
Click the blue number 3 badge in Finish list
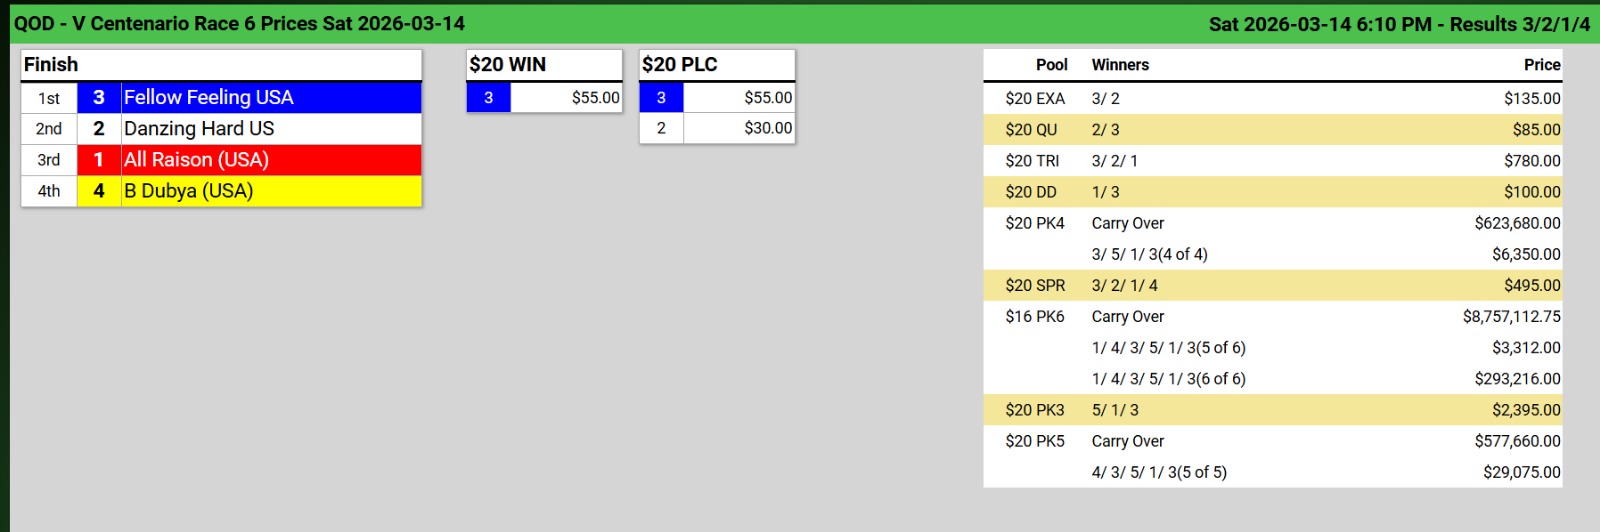point(99,98)
